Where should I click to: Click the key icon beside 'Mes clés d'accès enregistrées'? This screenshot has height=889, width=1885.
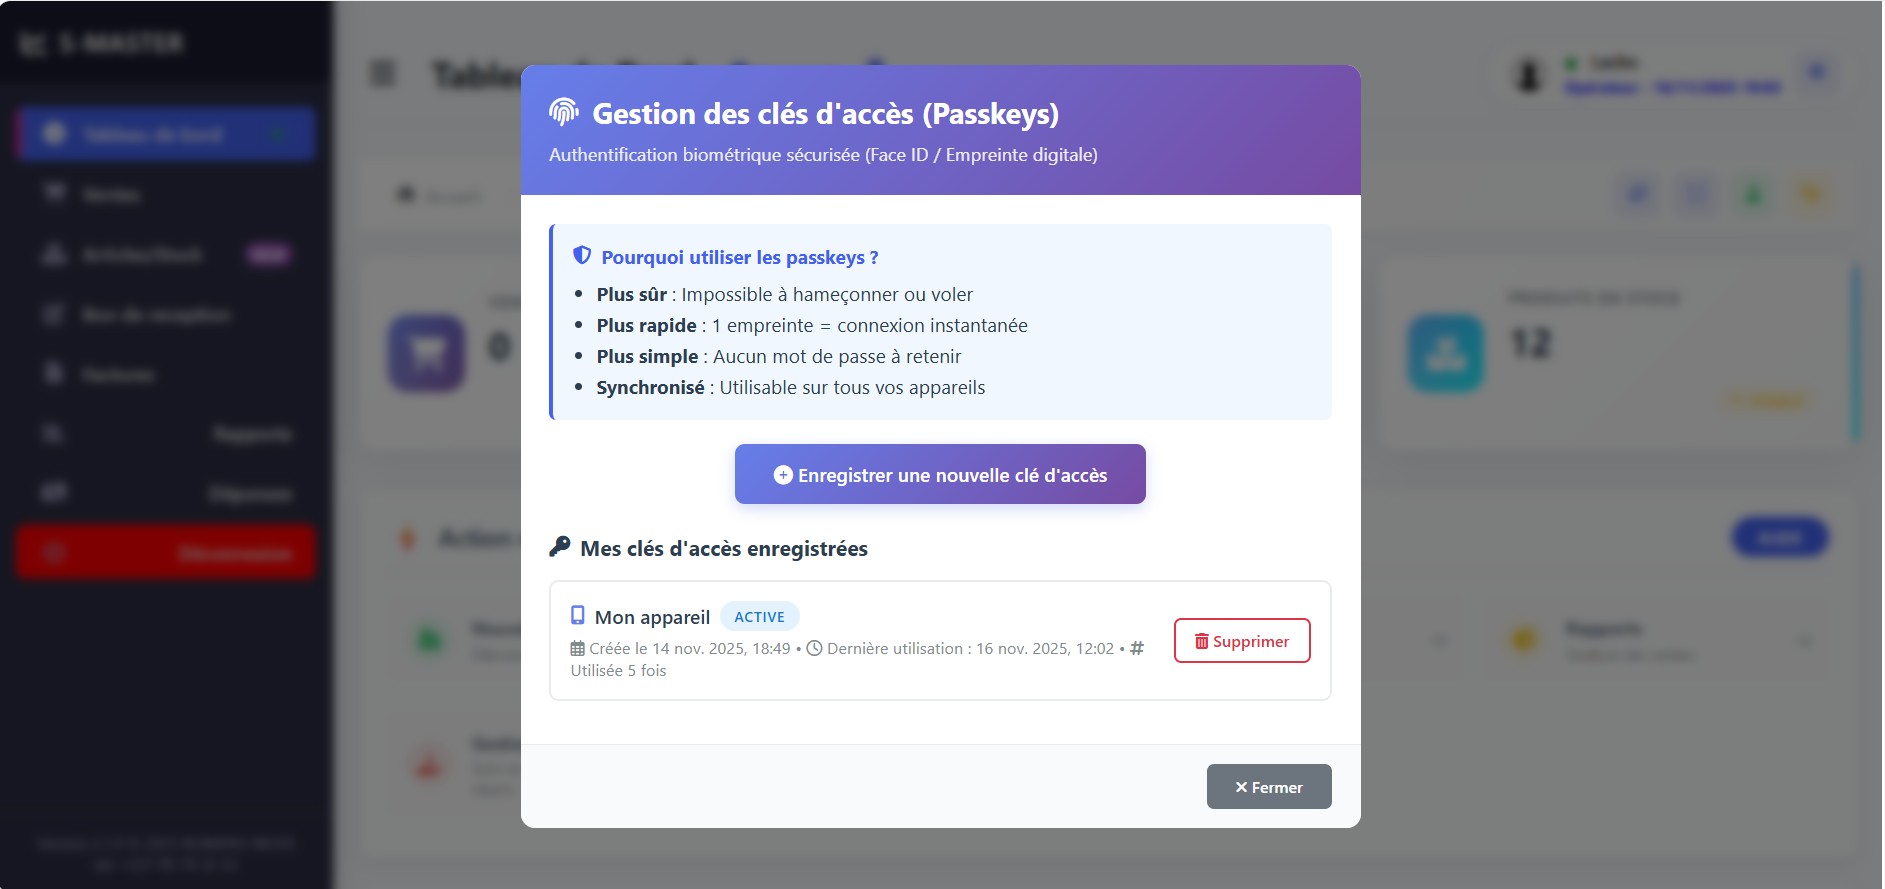(x=562, y=548)
